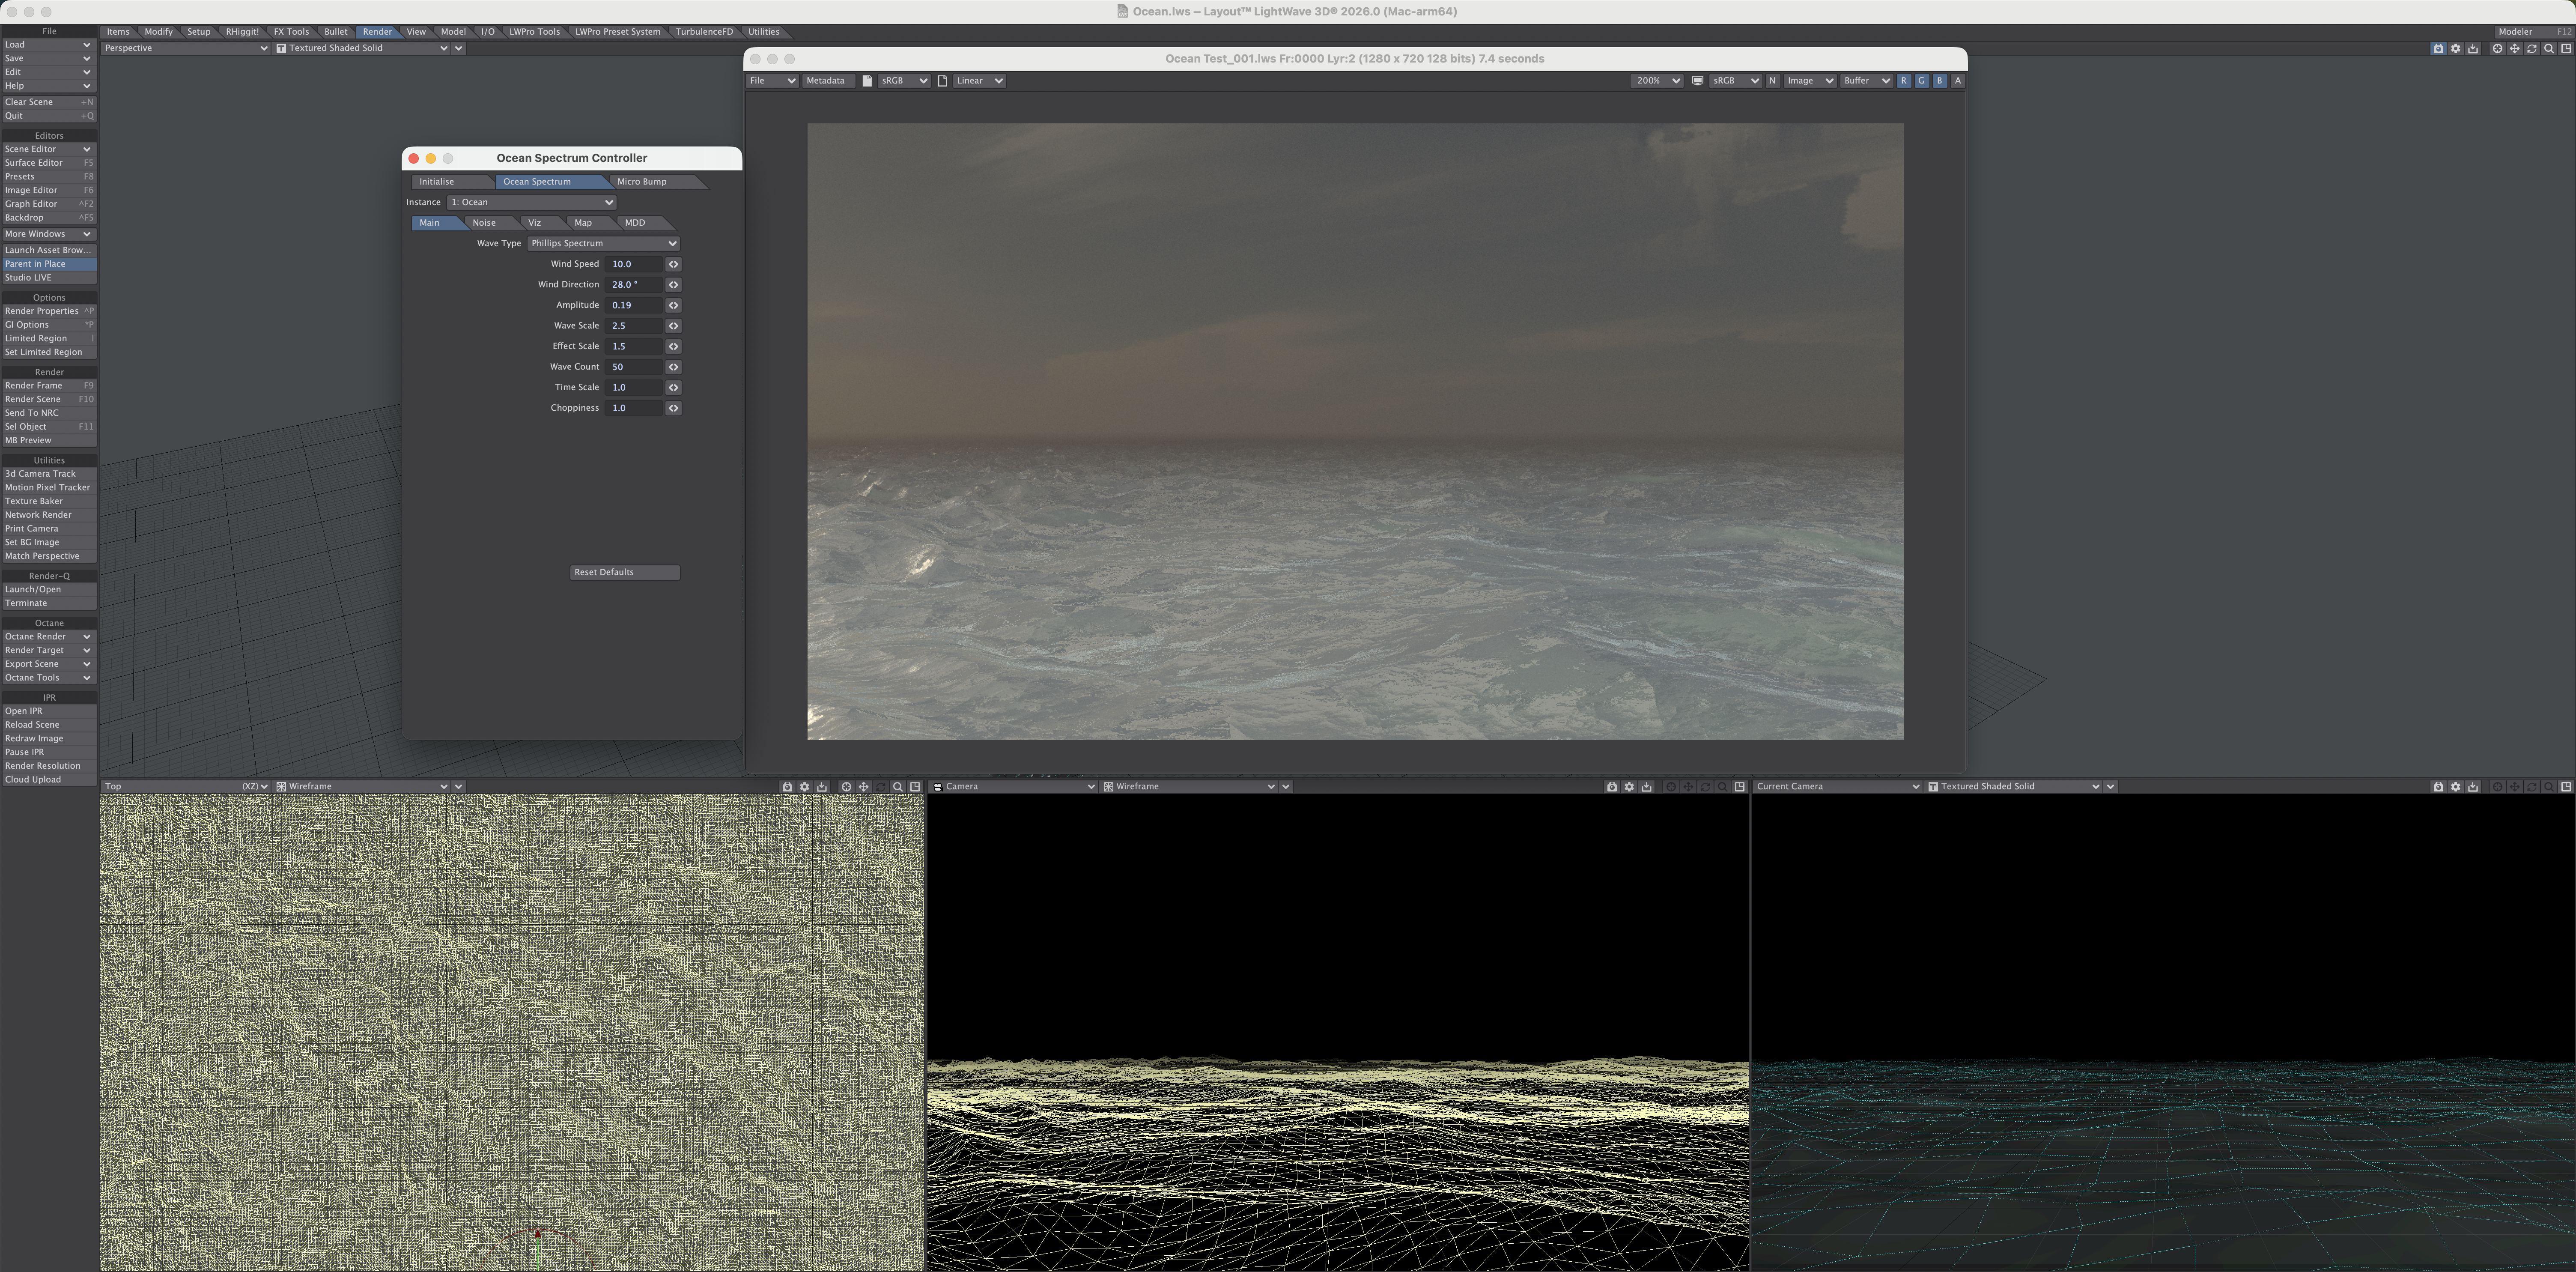2576x1272 pixels.
Task: Click camera icon in Top viewport header
Action: [x=787, y=787]
